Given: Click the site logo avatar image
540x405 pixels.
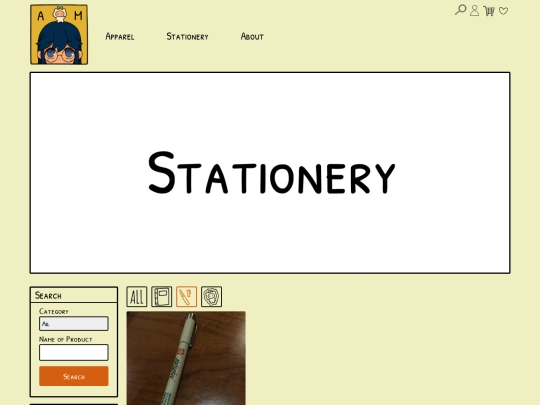Looking at the screenshot, I should click(59, 34).
